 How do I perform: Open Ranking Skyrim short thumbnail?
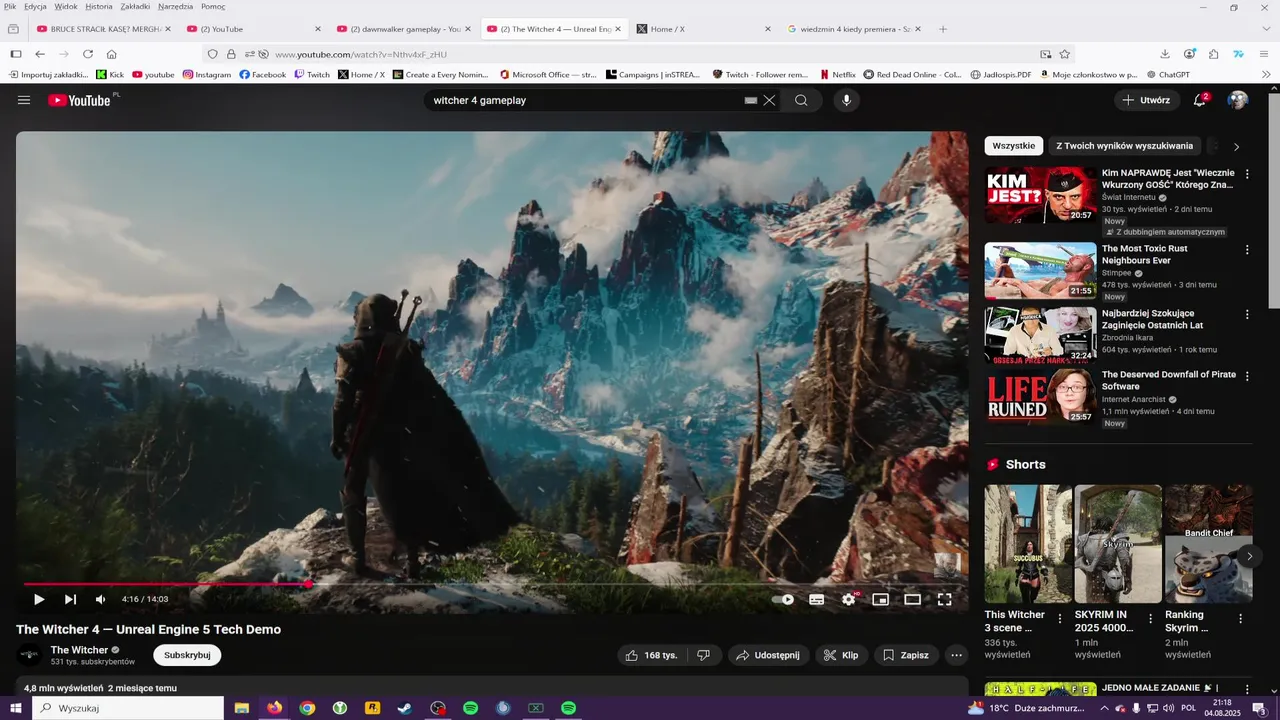coord(1208,544)
